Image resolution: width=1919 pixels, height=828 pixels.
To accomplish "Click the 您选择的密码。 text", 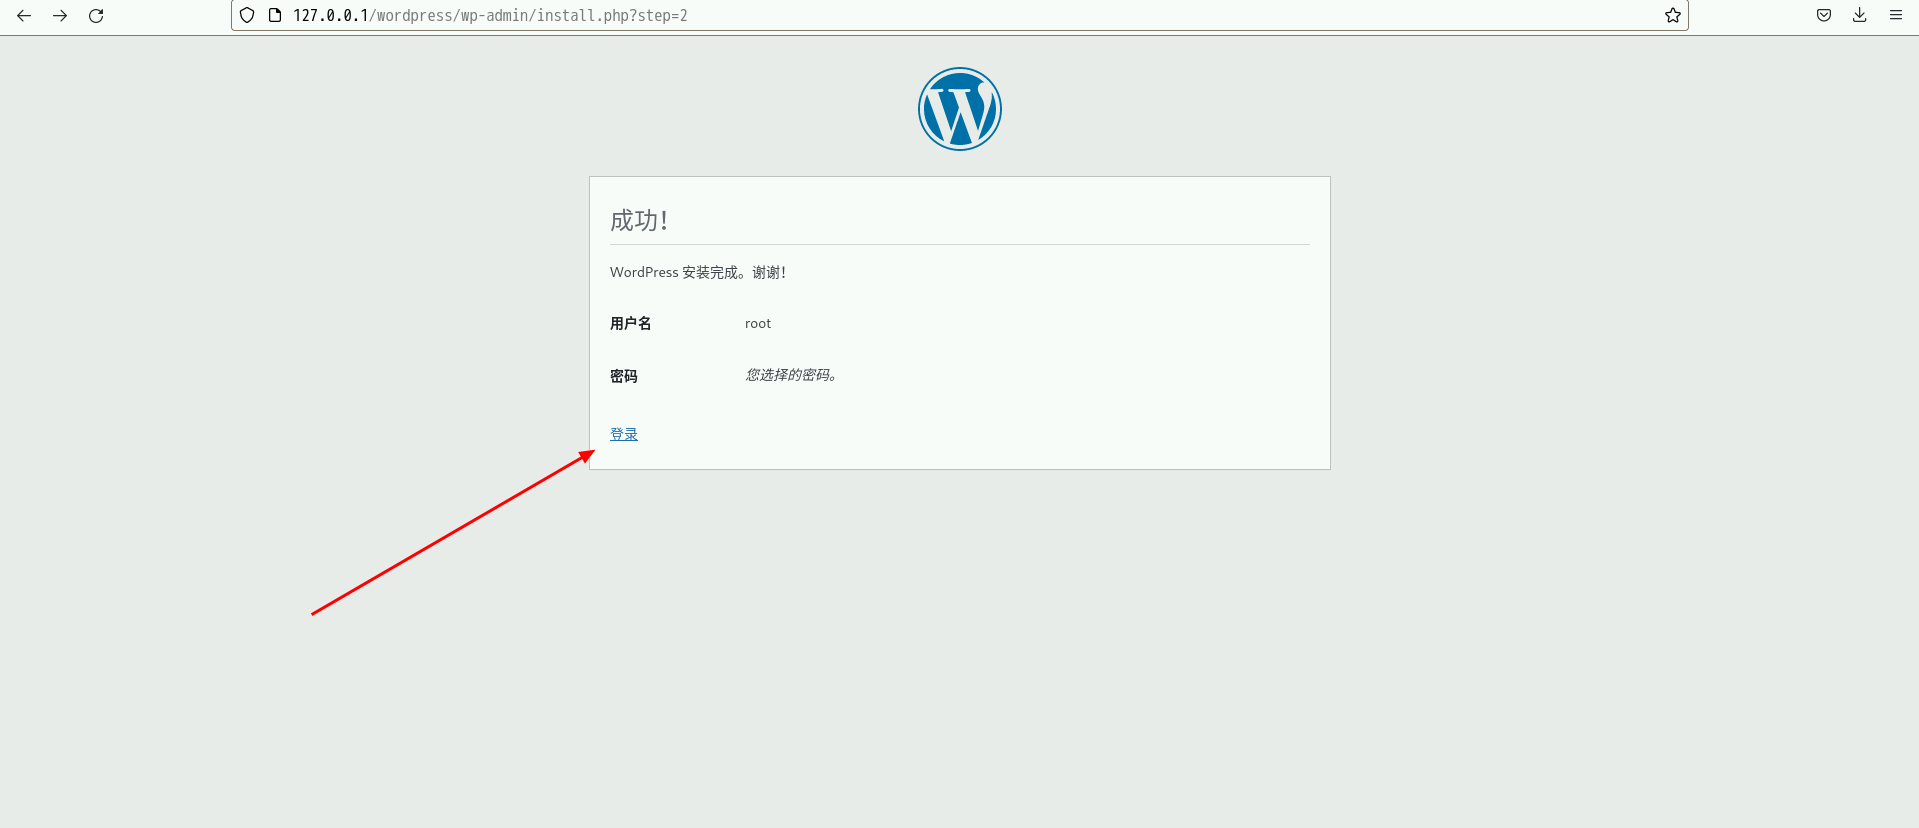I will pos(791,375).
